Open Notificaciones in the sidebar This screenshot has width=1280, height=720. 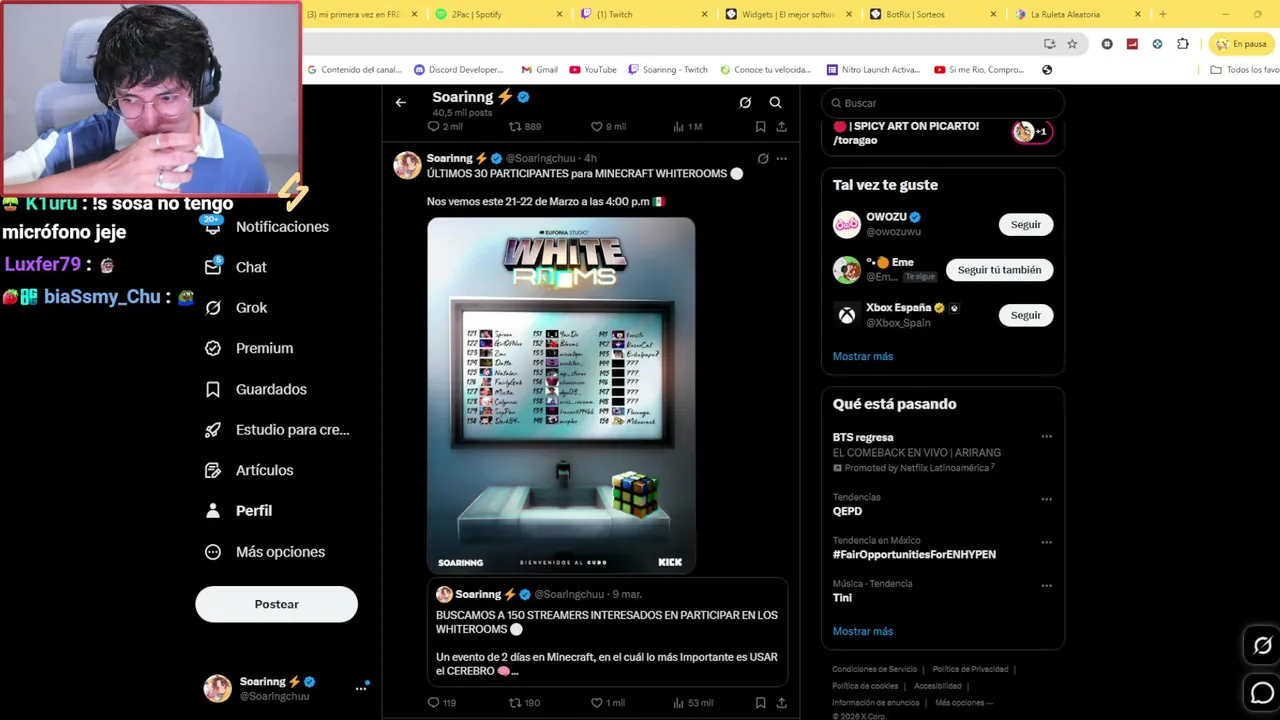tap(266, 227)
